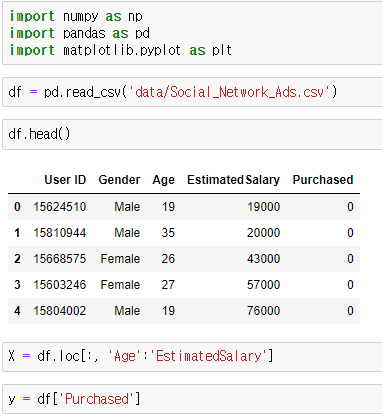Click Gender cell in row 15668575
382x417 pixels.
pyautogui.click(x=120, y=259)
